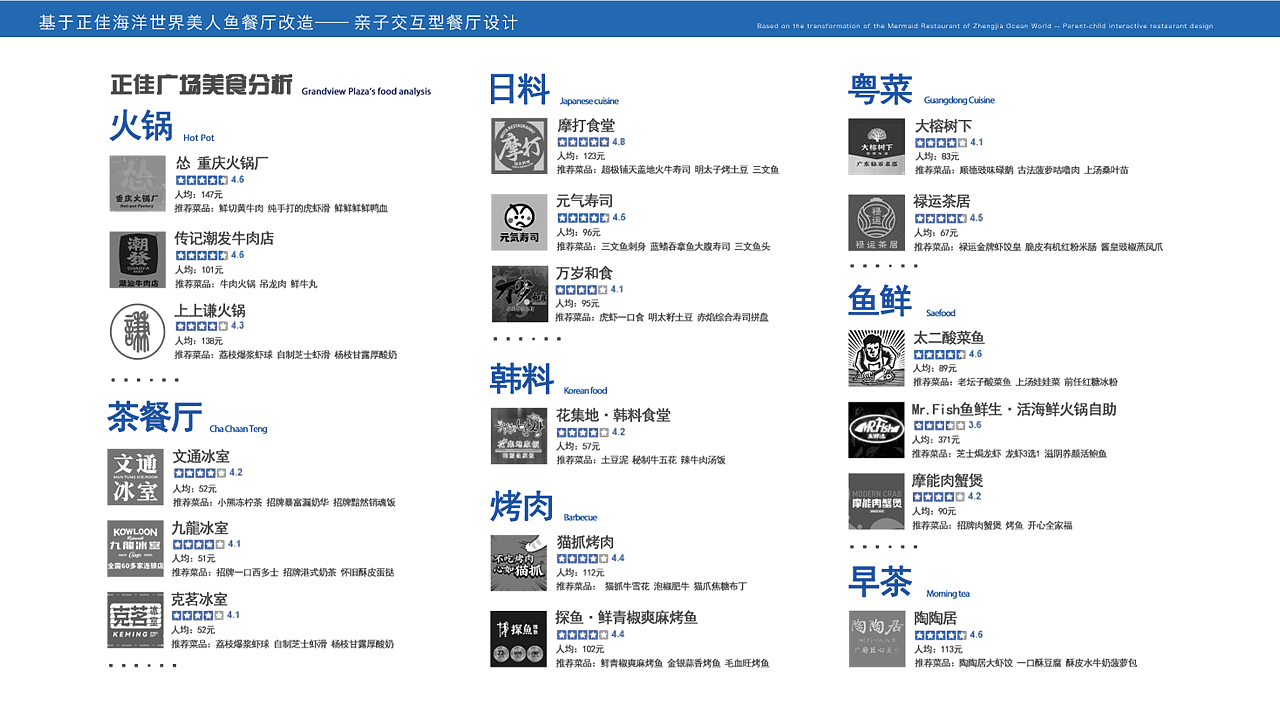Click the 烤肉 Barbecue heading
The width and height of the screenshot is (1280, 720).
pos(522,506)
